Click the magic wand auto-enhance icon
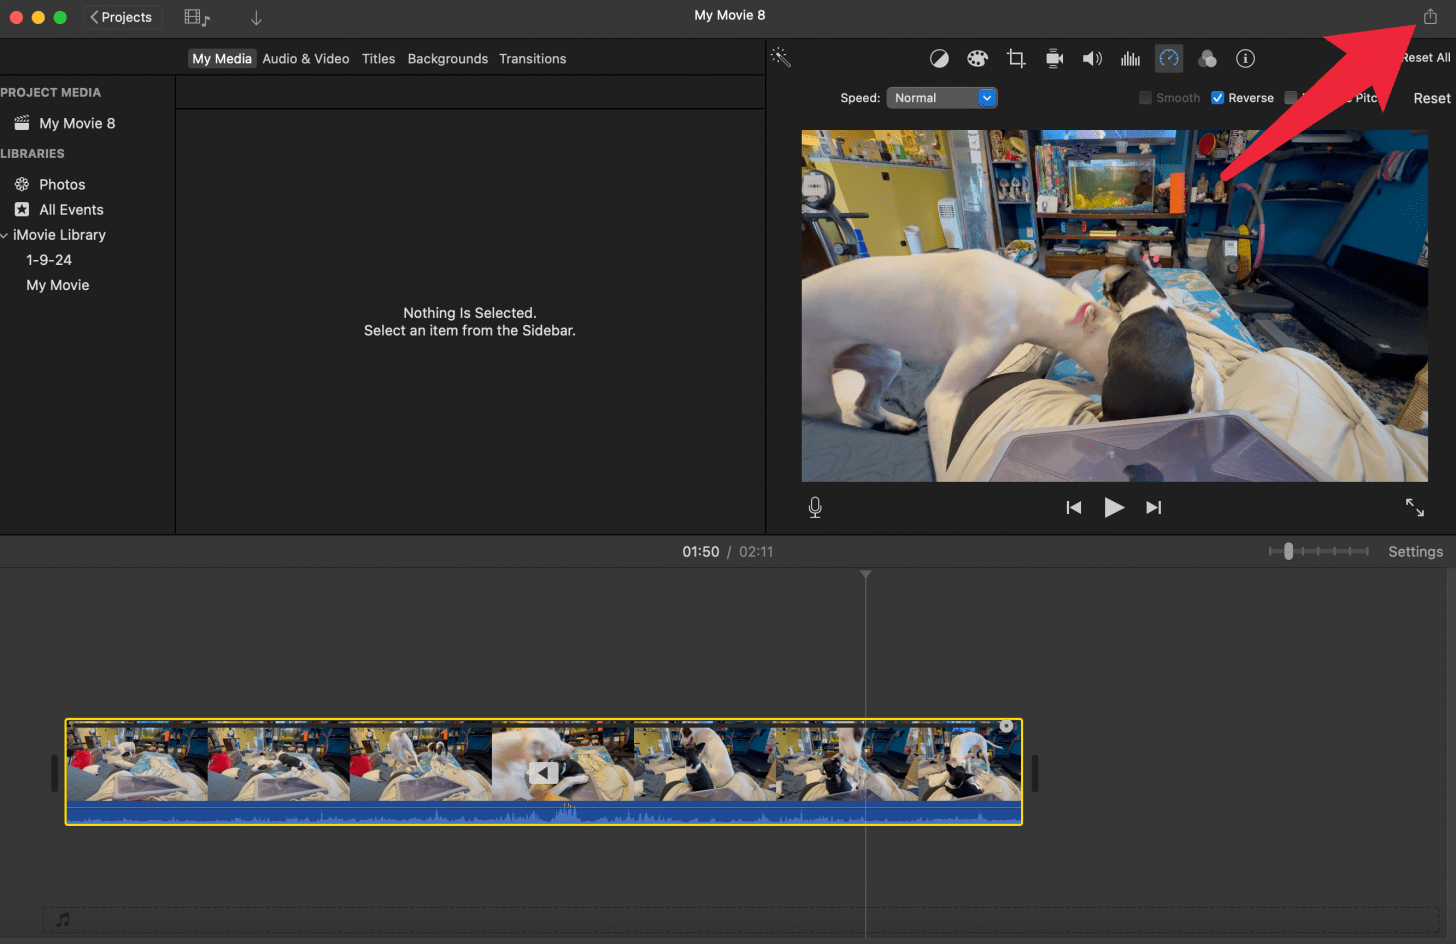 tap(781, 58)
